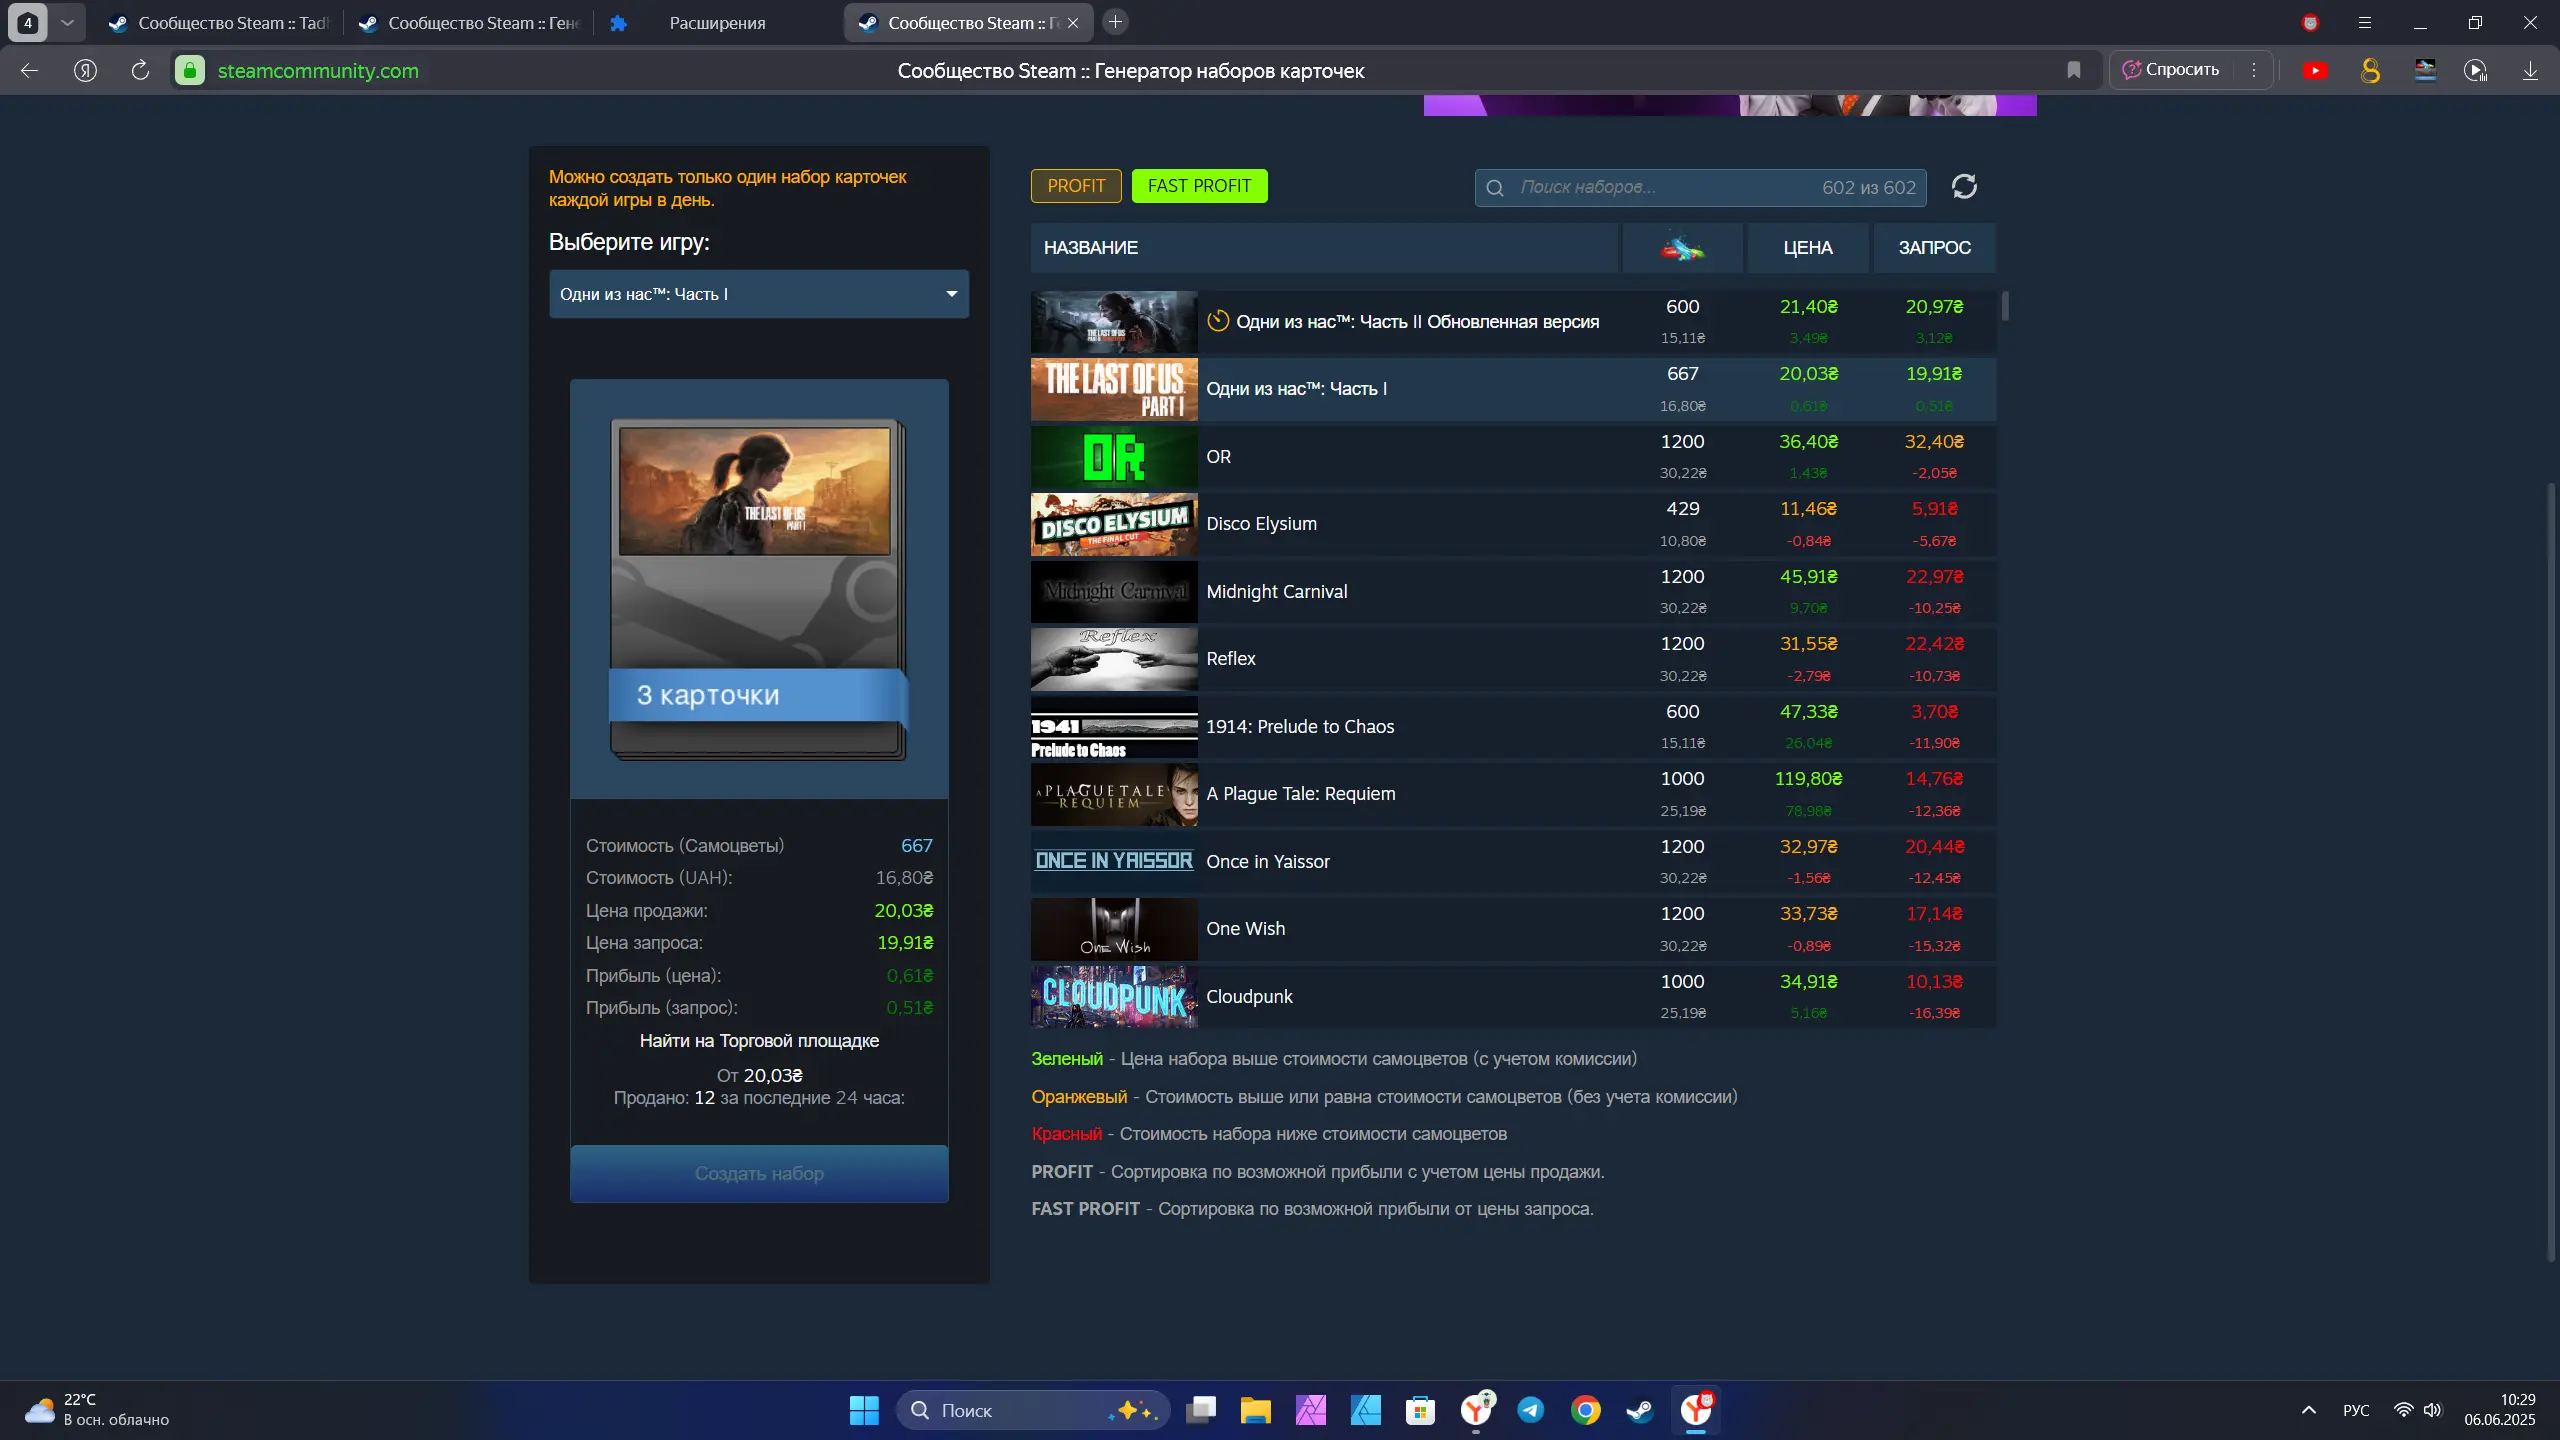
Task: Open browser downloads
Action: [2530, 70]
